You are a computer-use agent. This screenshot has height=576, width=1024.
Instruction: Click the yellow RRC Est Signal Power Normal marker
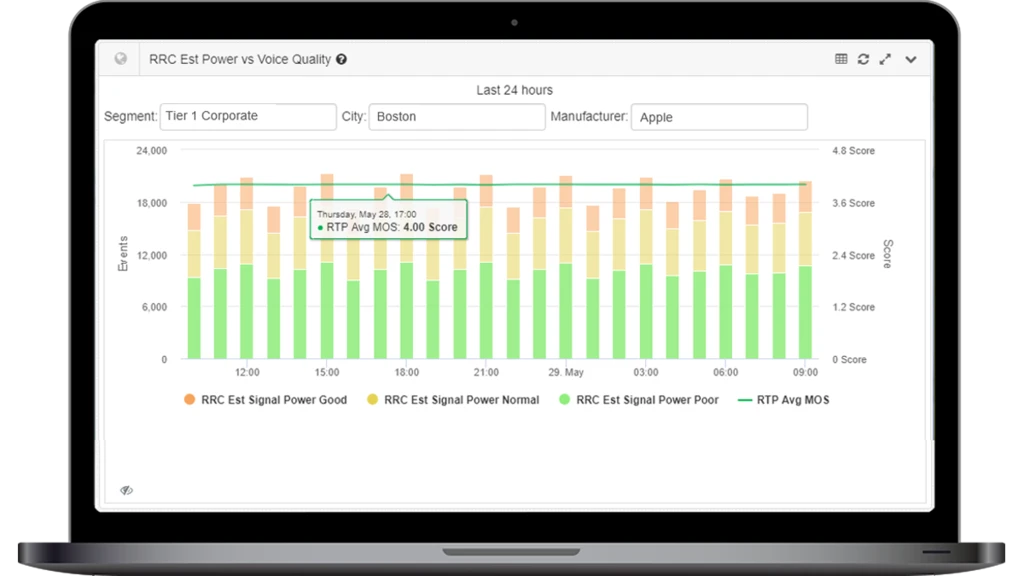370,399
